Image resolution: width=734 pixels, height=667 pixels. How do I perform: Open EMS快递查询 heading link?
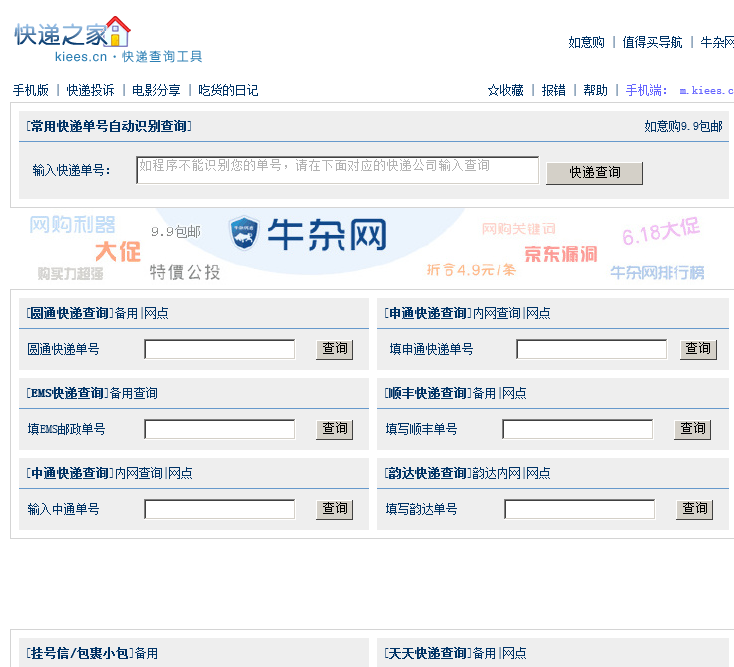tap(67, 393)
